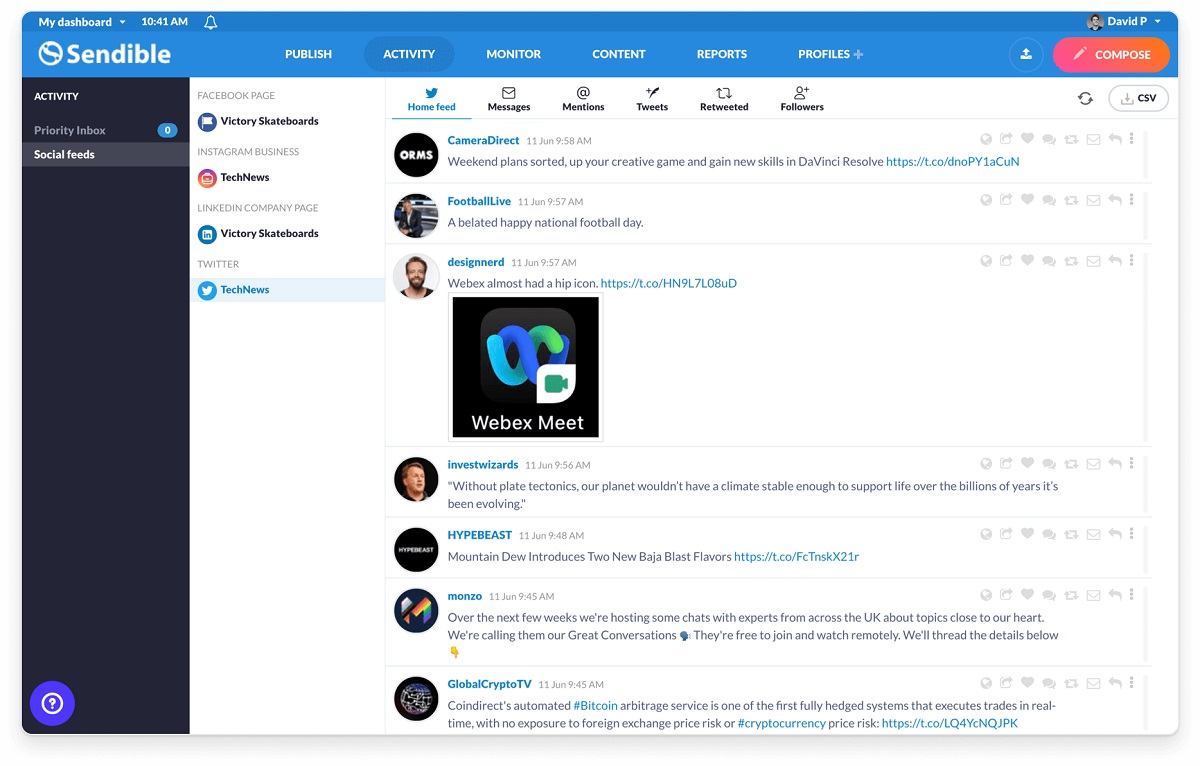Email the FootballLive tweet via envelope icon
The width and height of the screenshot is (1200, 766).
(x=1093, y=201)
